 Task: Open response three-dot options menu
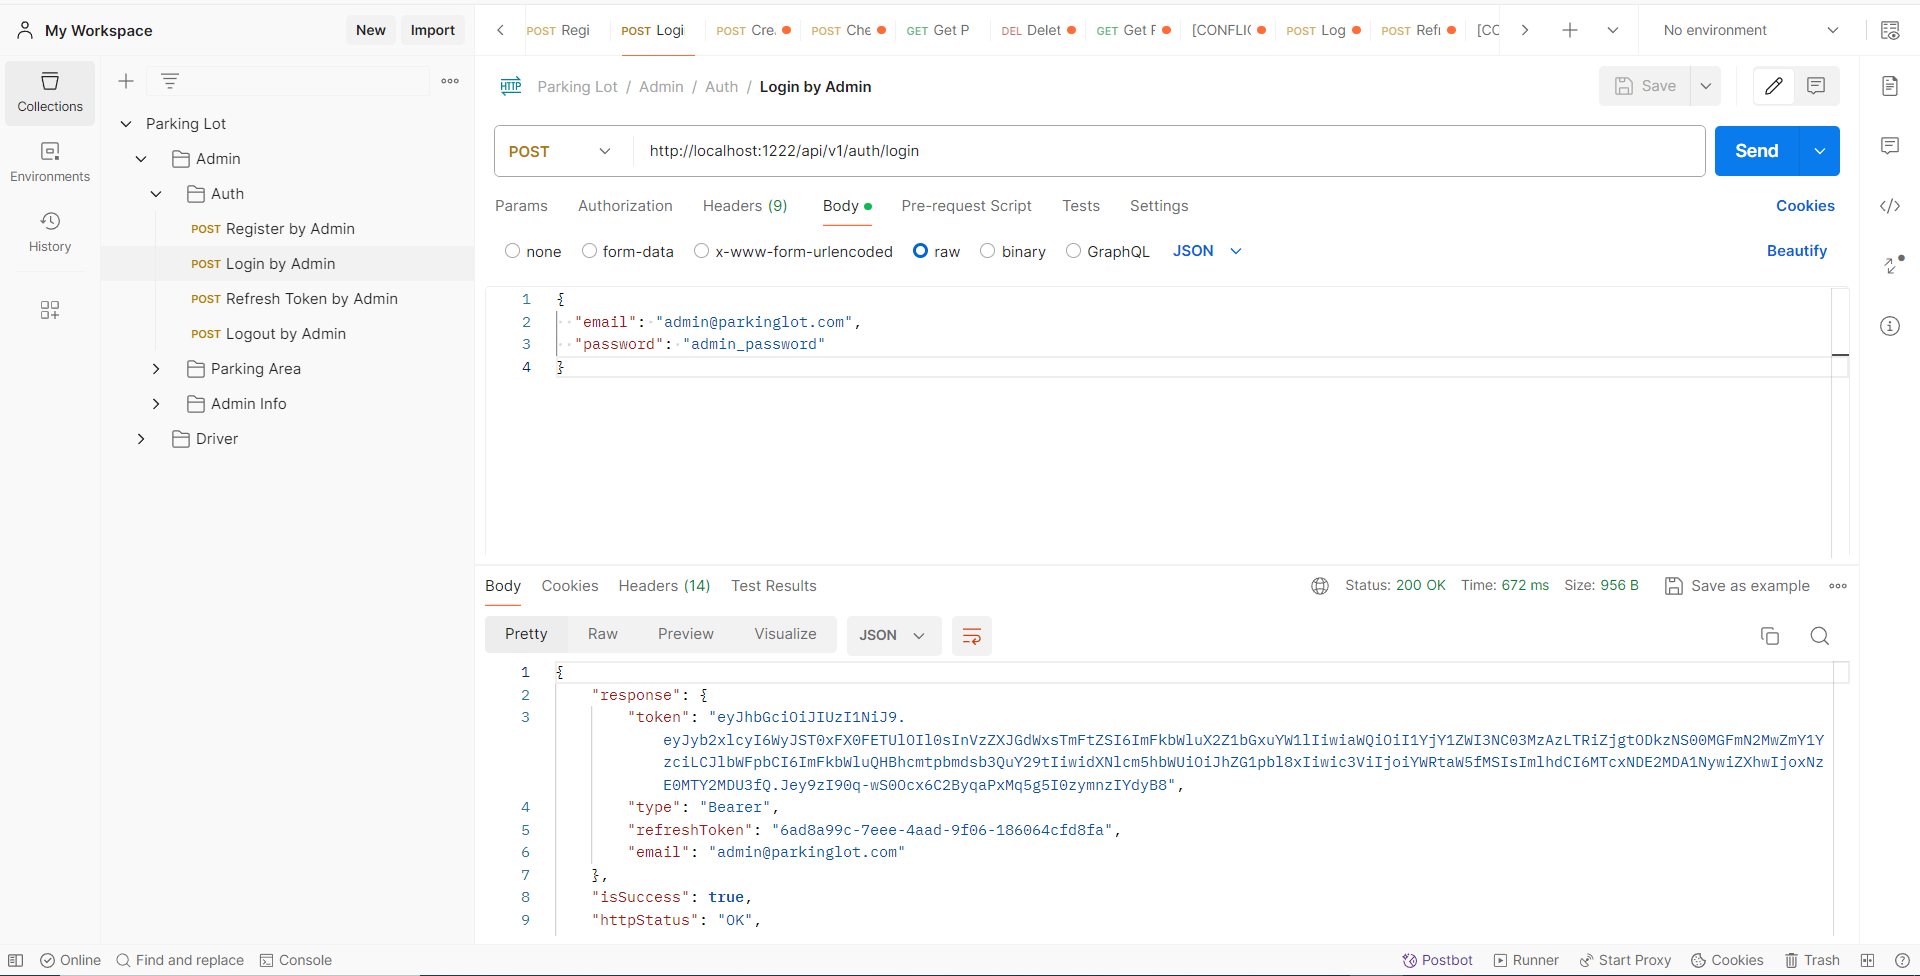(1838, 586)
